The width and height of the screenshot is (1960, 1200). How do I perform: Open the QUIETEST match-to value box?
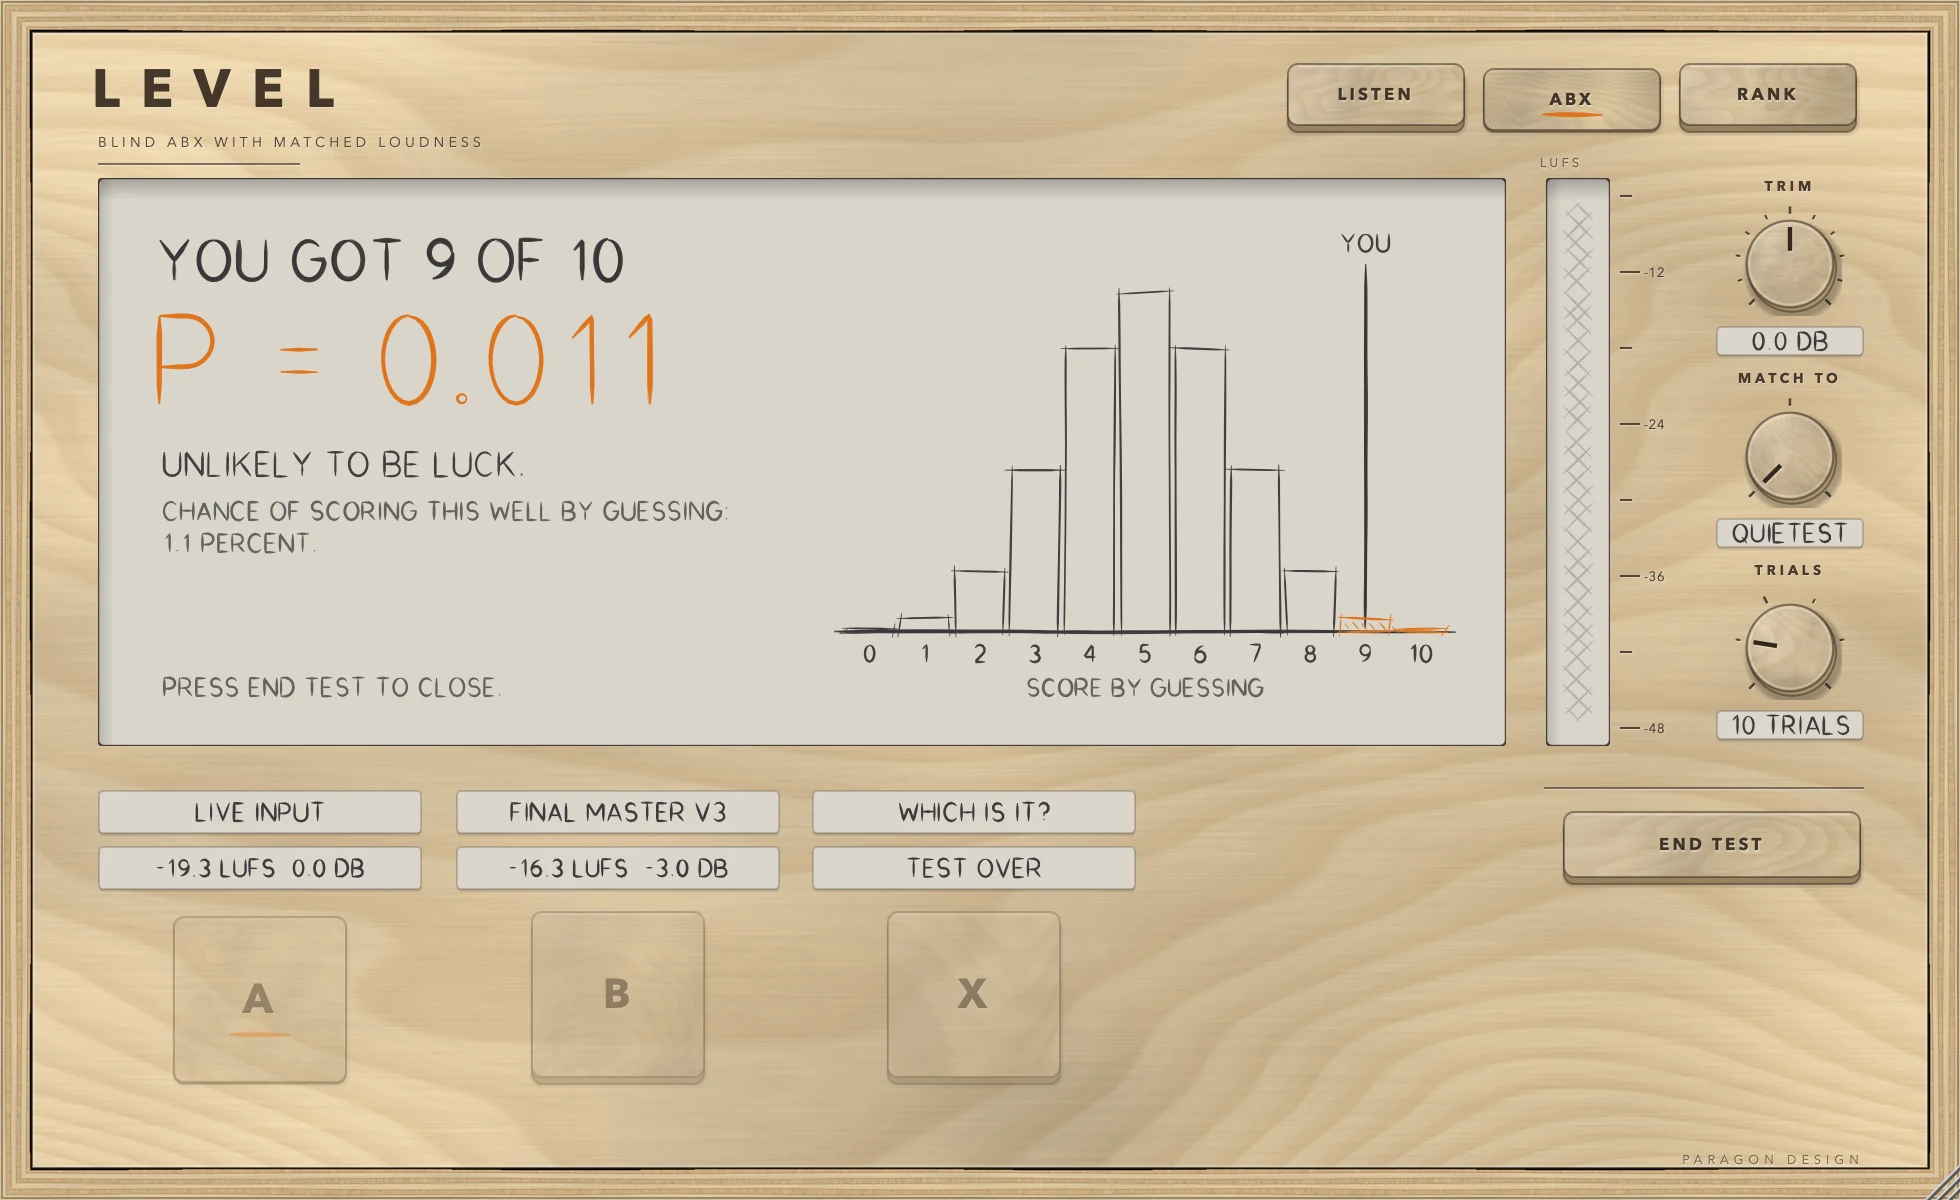coord(1789,533)
